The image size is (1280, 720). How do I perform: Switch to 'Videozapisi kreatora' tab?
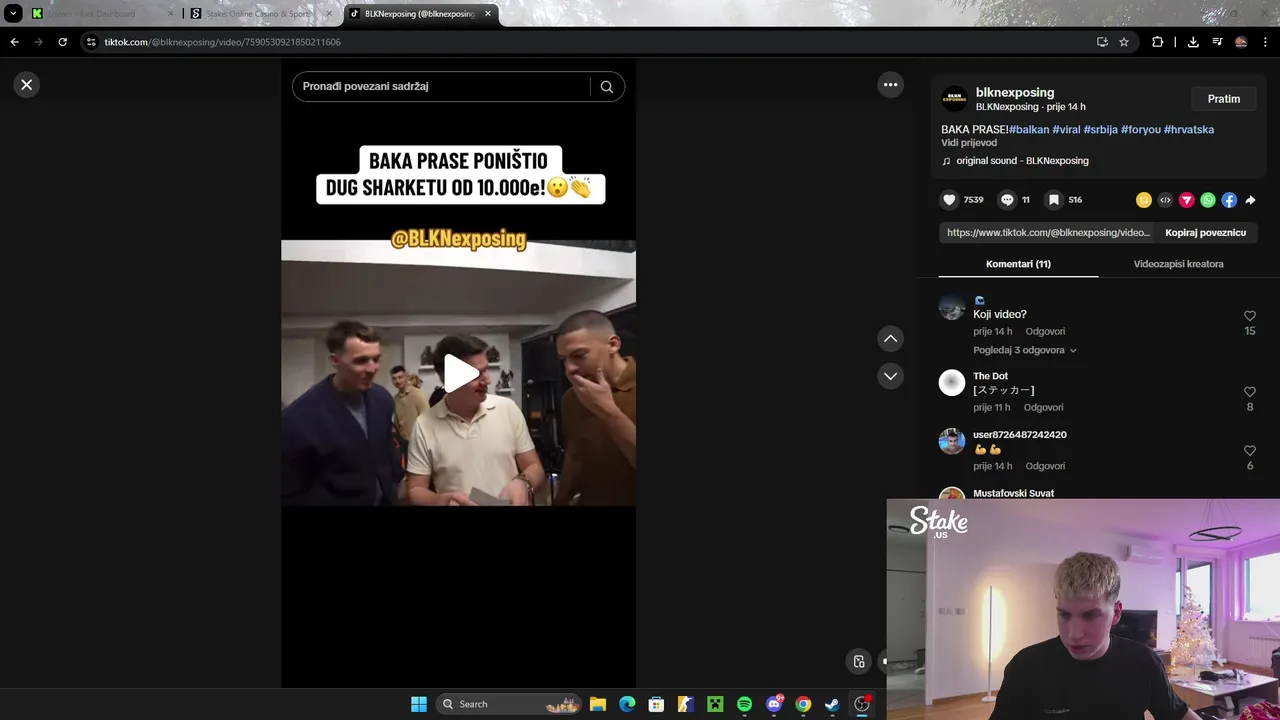coord(1178,264)
